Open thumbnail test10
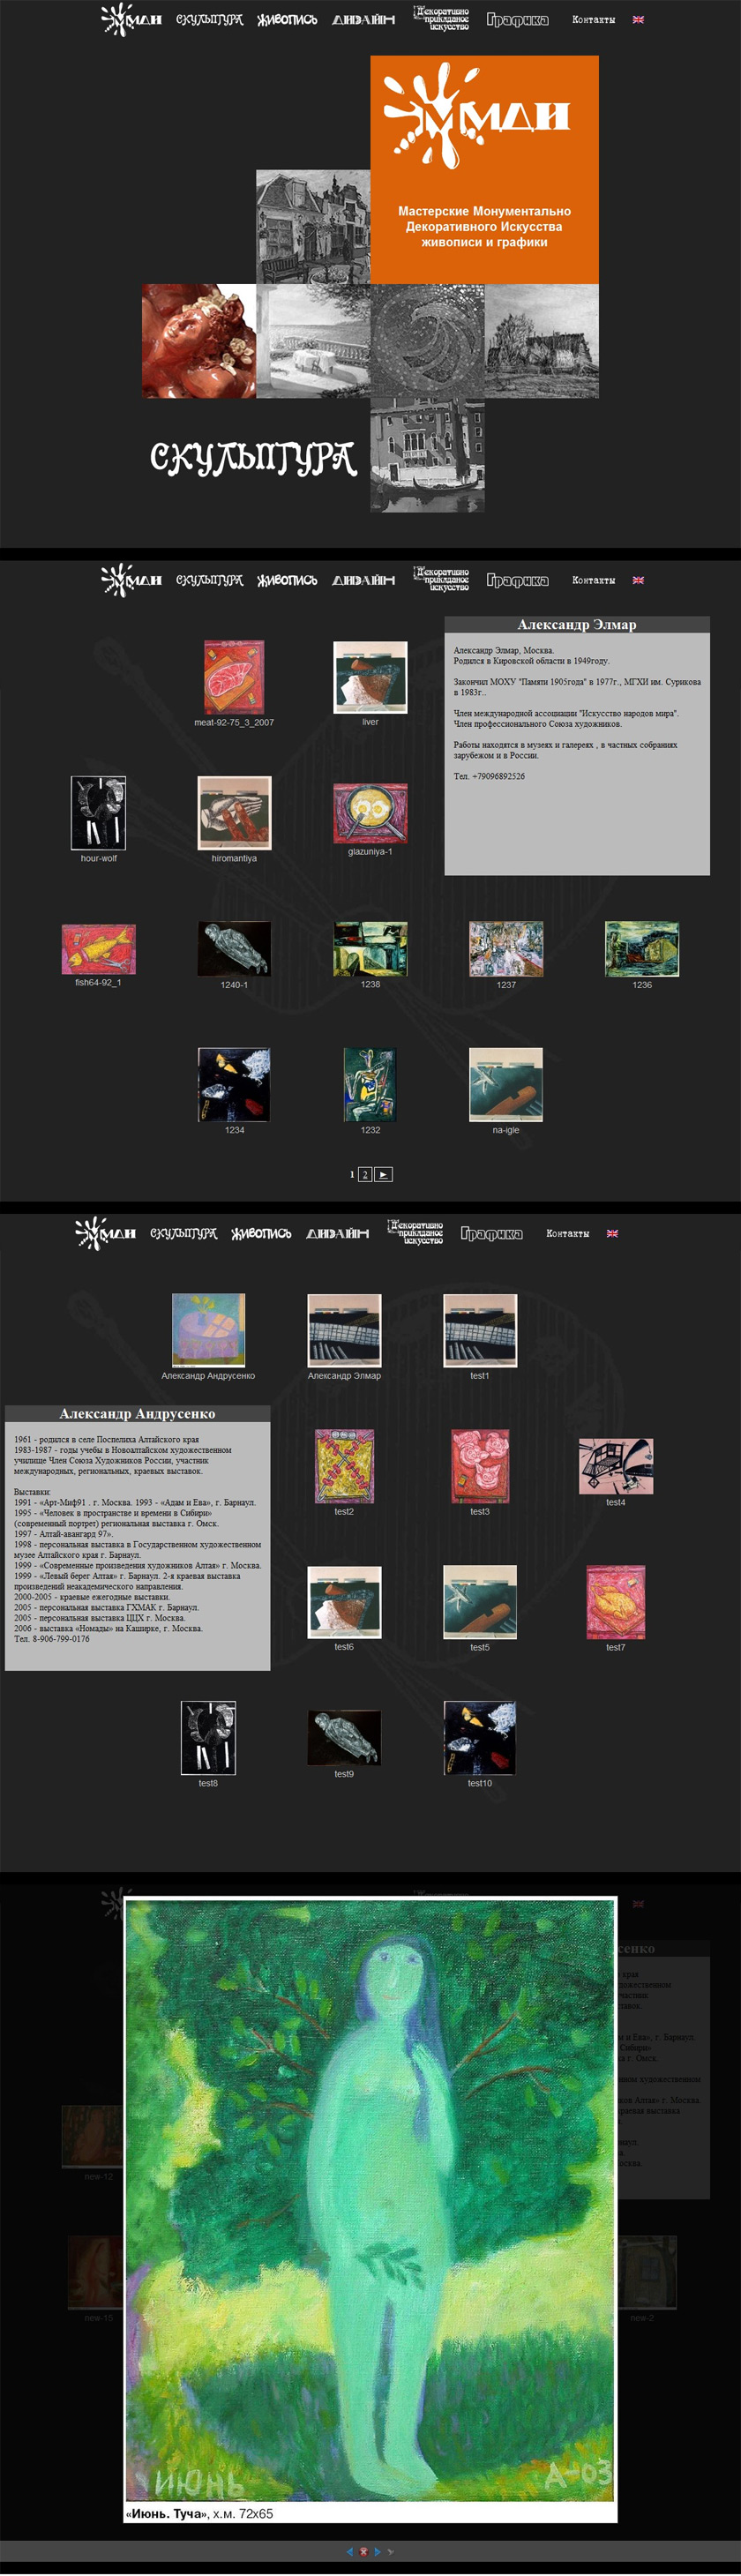Screen dimensions: 741x2576 click(480, 1738)
